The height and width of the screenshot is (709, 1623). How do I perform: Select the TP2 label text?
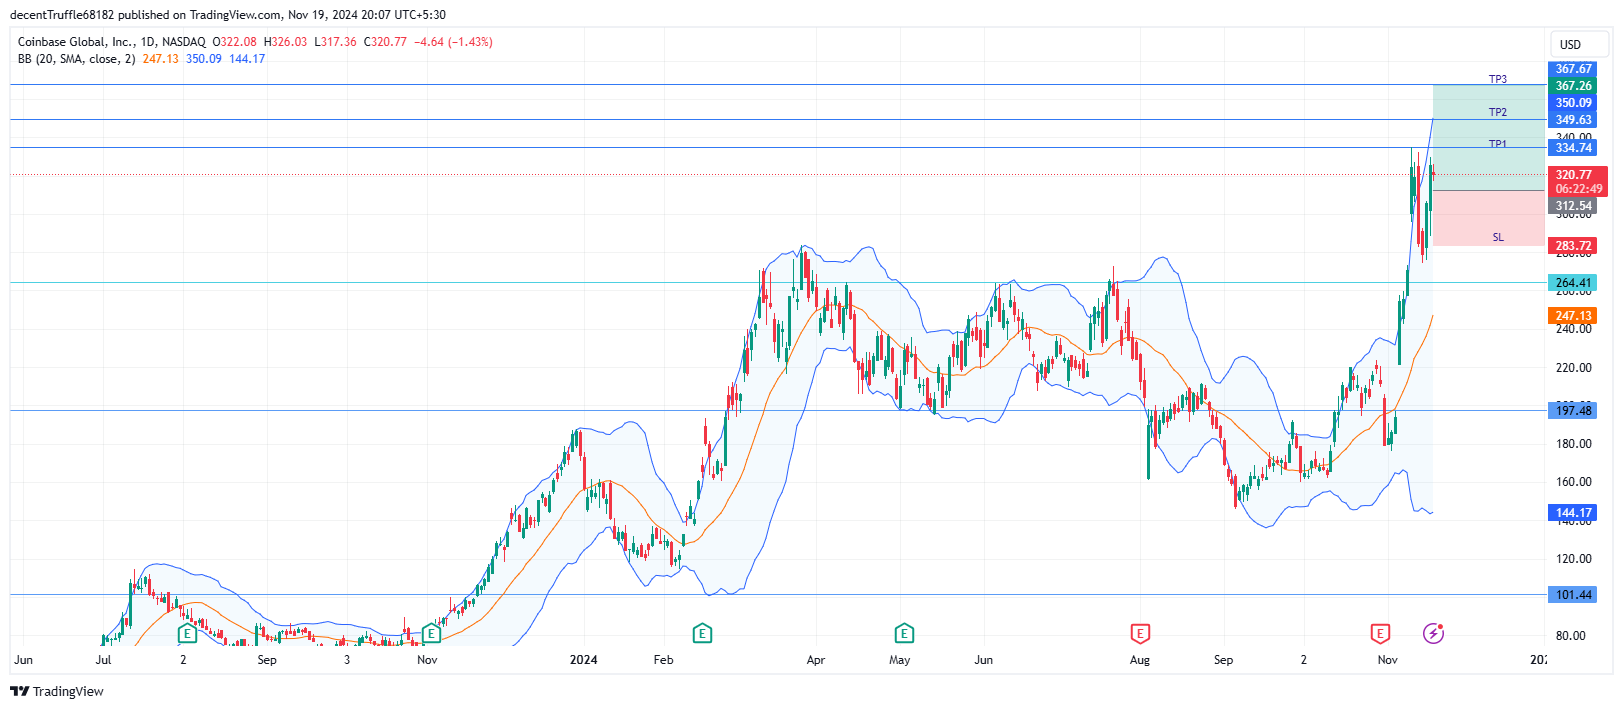1497,112
